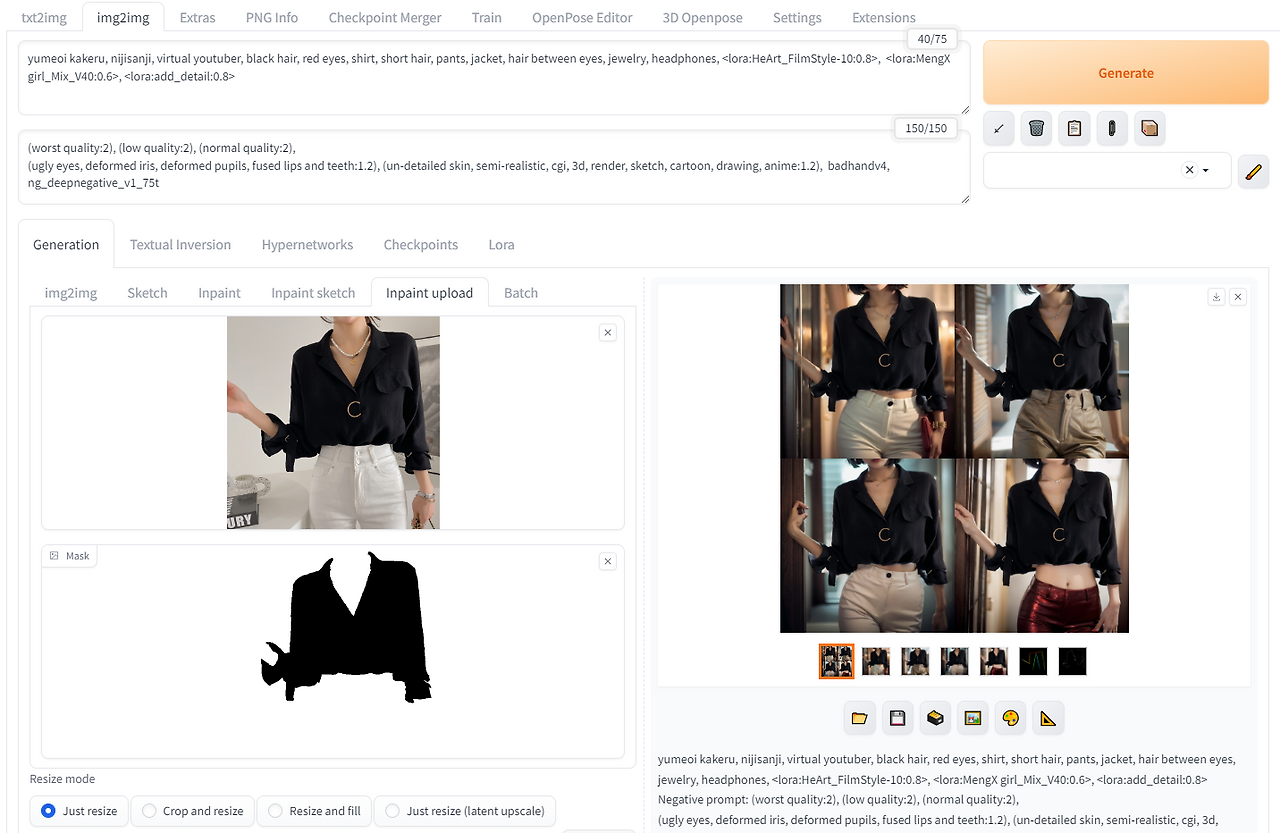1280x833 pixels.
Task: Select the last dark thumbnail in the gallery
Action: coord(1072,661)
